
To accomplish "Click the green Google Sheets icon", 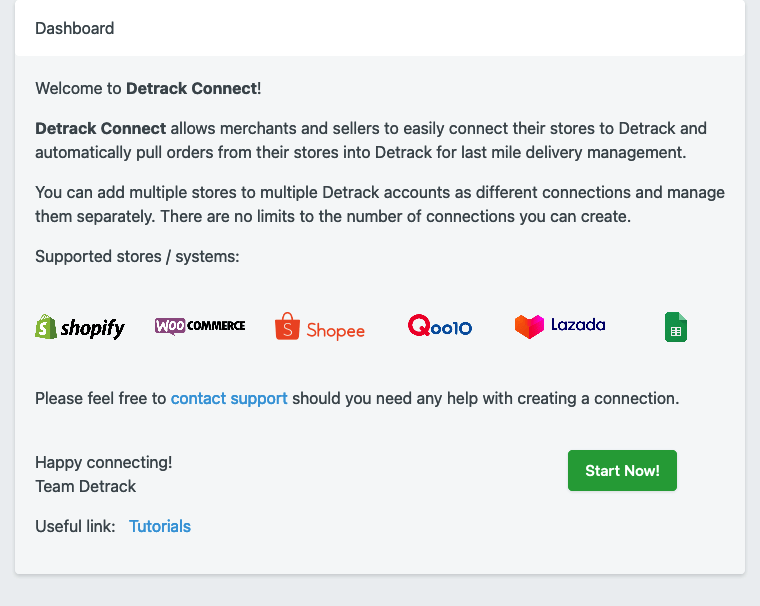I will click(676, 327).
